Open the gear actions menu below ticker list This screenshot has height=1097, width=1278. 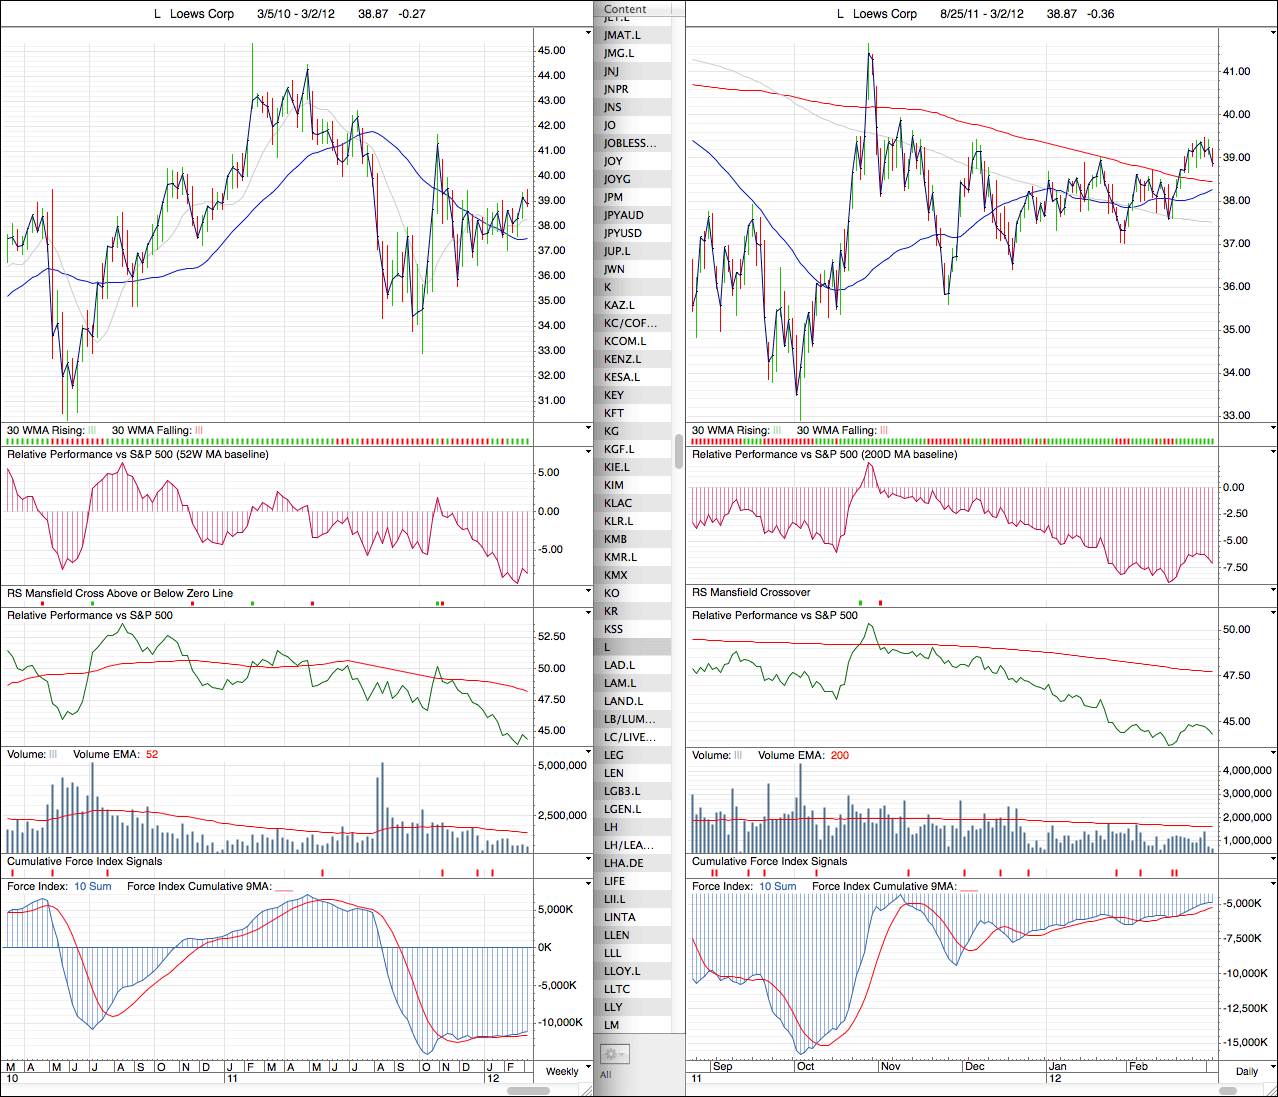[613, 1054]
